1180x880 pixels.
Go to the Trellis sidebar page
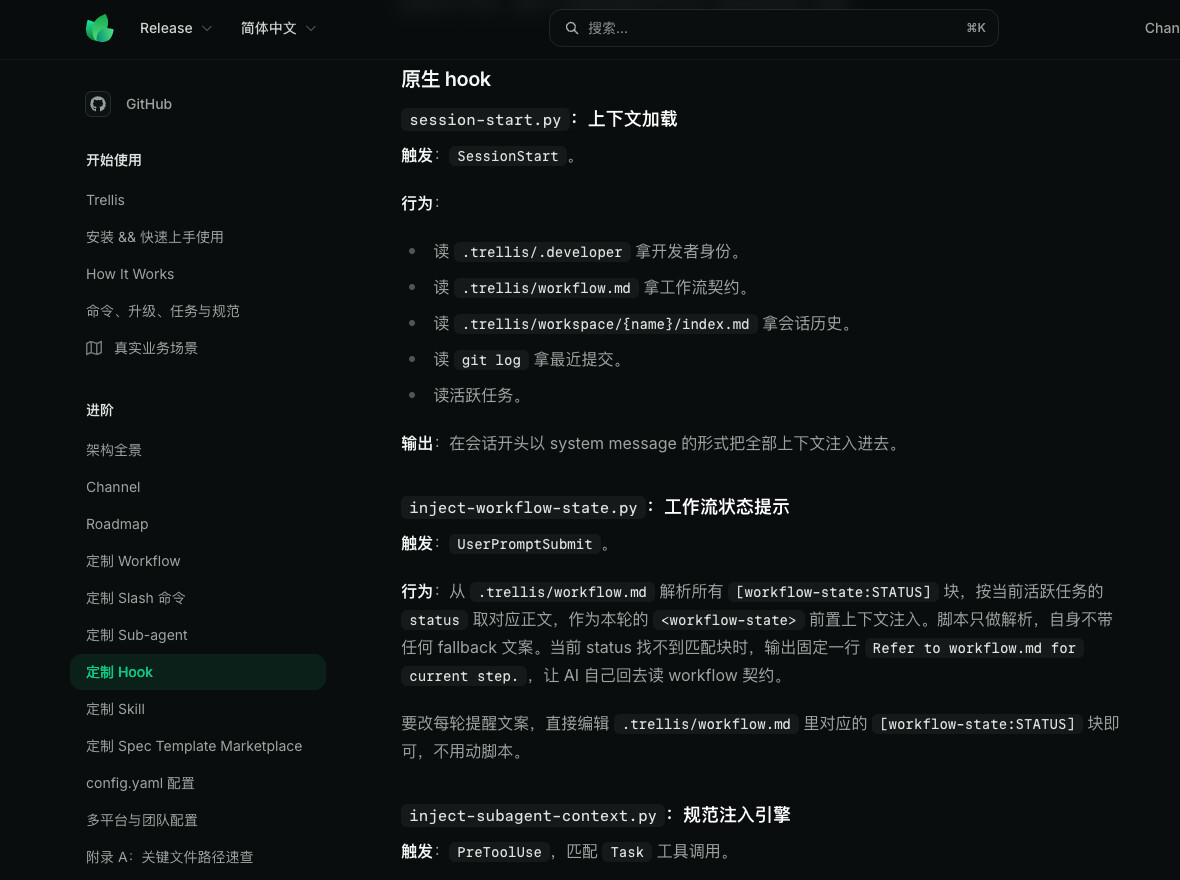[x=105, y=200]
